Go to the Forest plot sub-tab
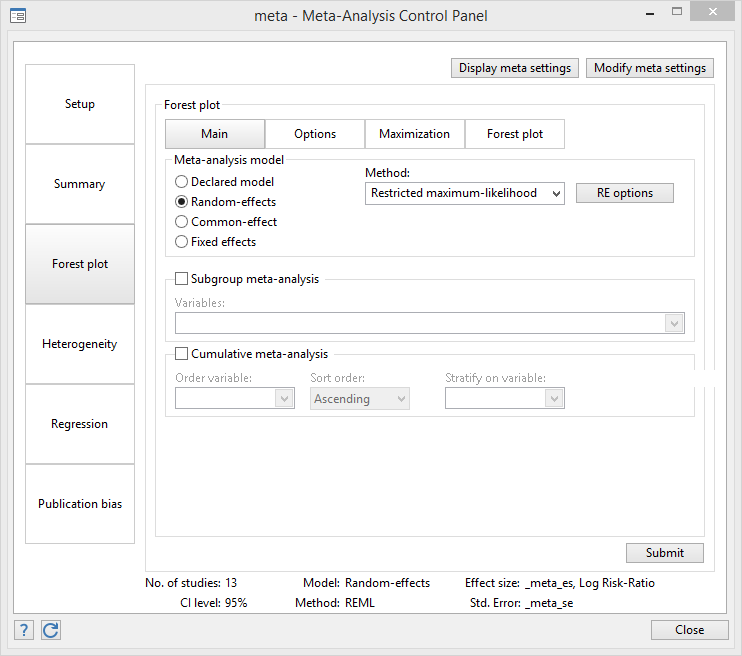The width and height of the screenshot is (742, 656). (x=515, y=134)
